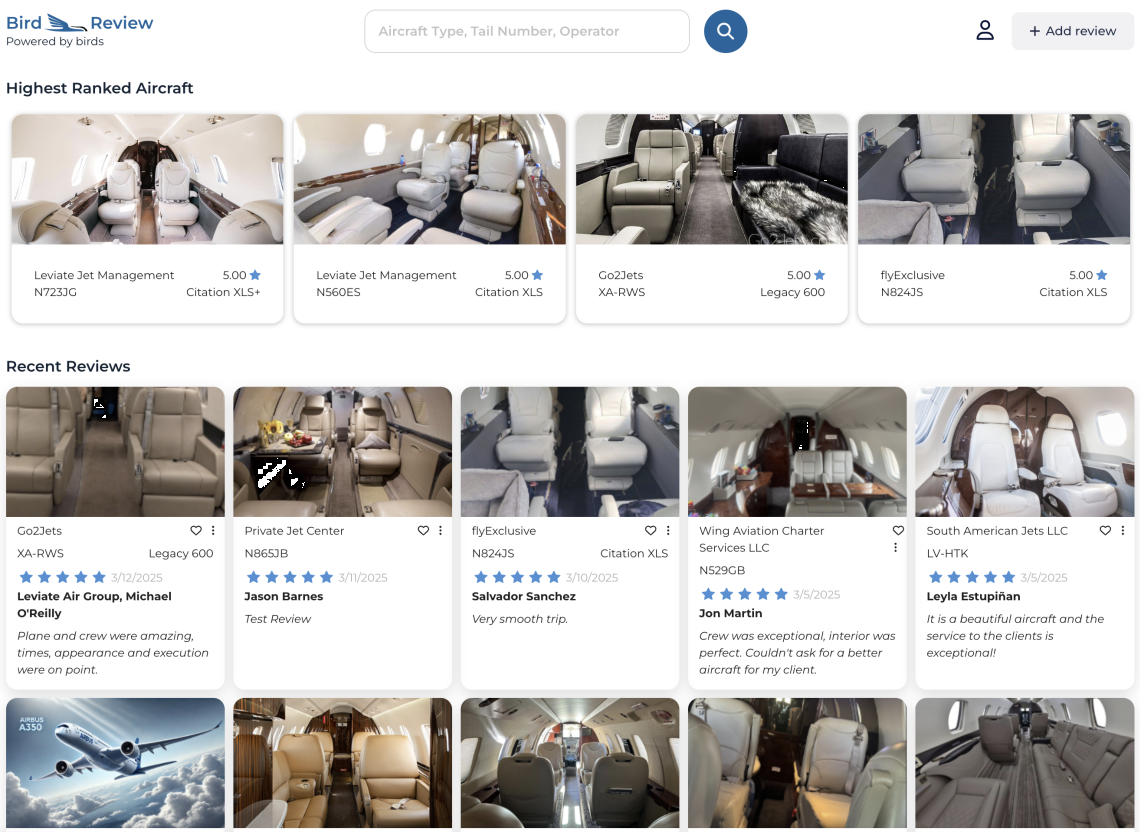Screen dimensions: 1140x832
Task: Click the 'Highest Ranked Aircraft' heading
Action: [x=100, y=88]
